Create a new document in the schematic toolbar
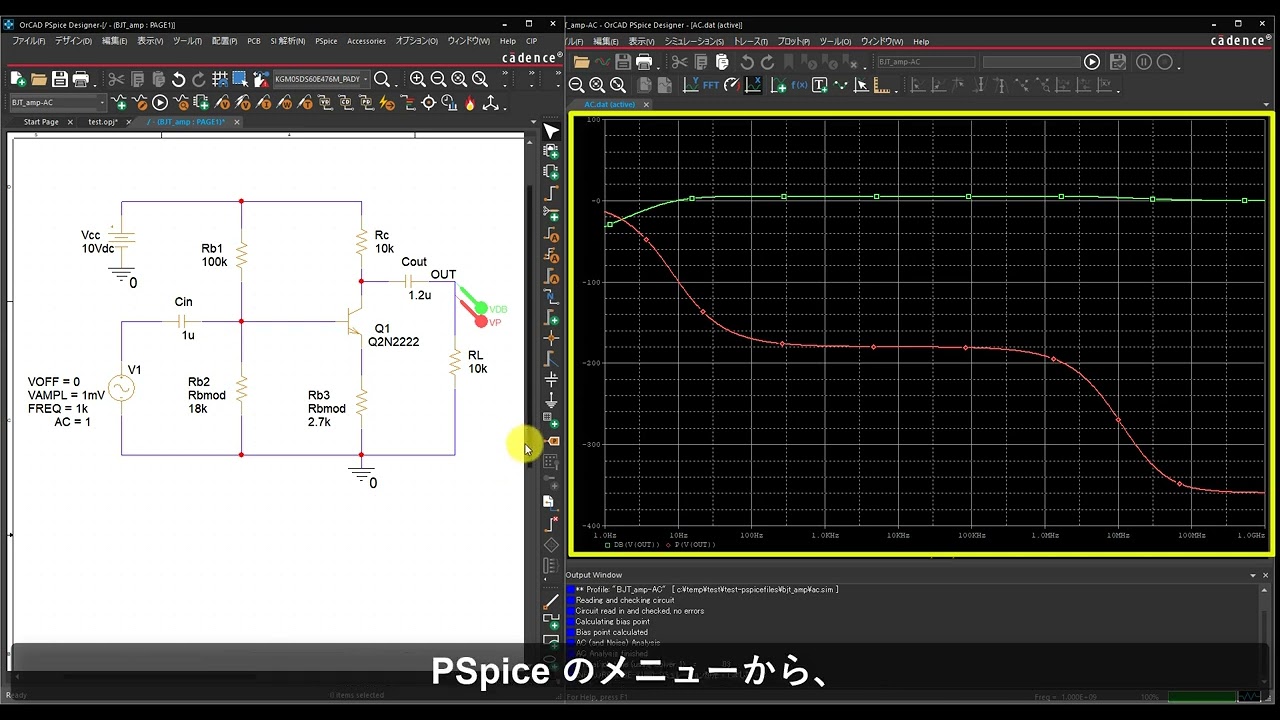This screenshot has width=1280, height=720. pyautogui.click(x=18, y=79)
